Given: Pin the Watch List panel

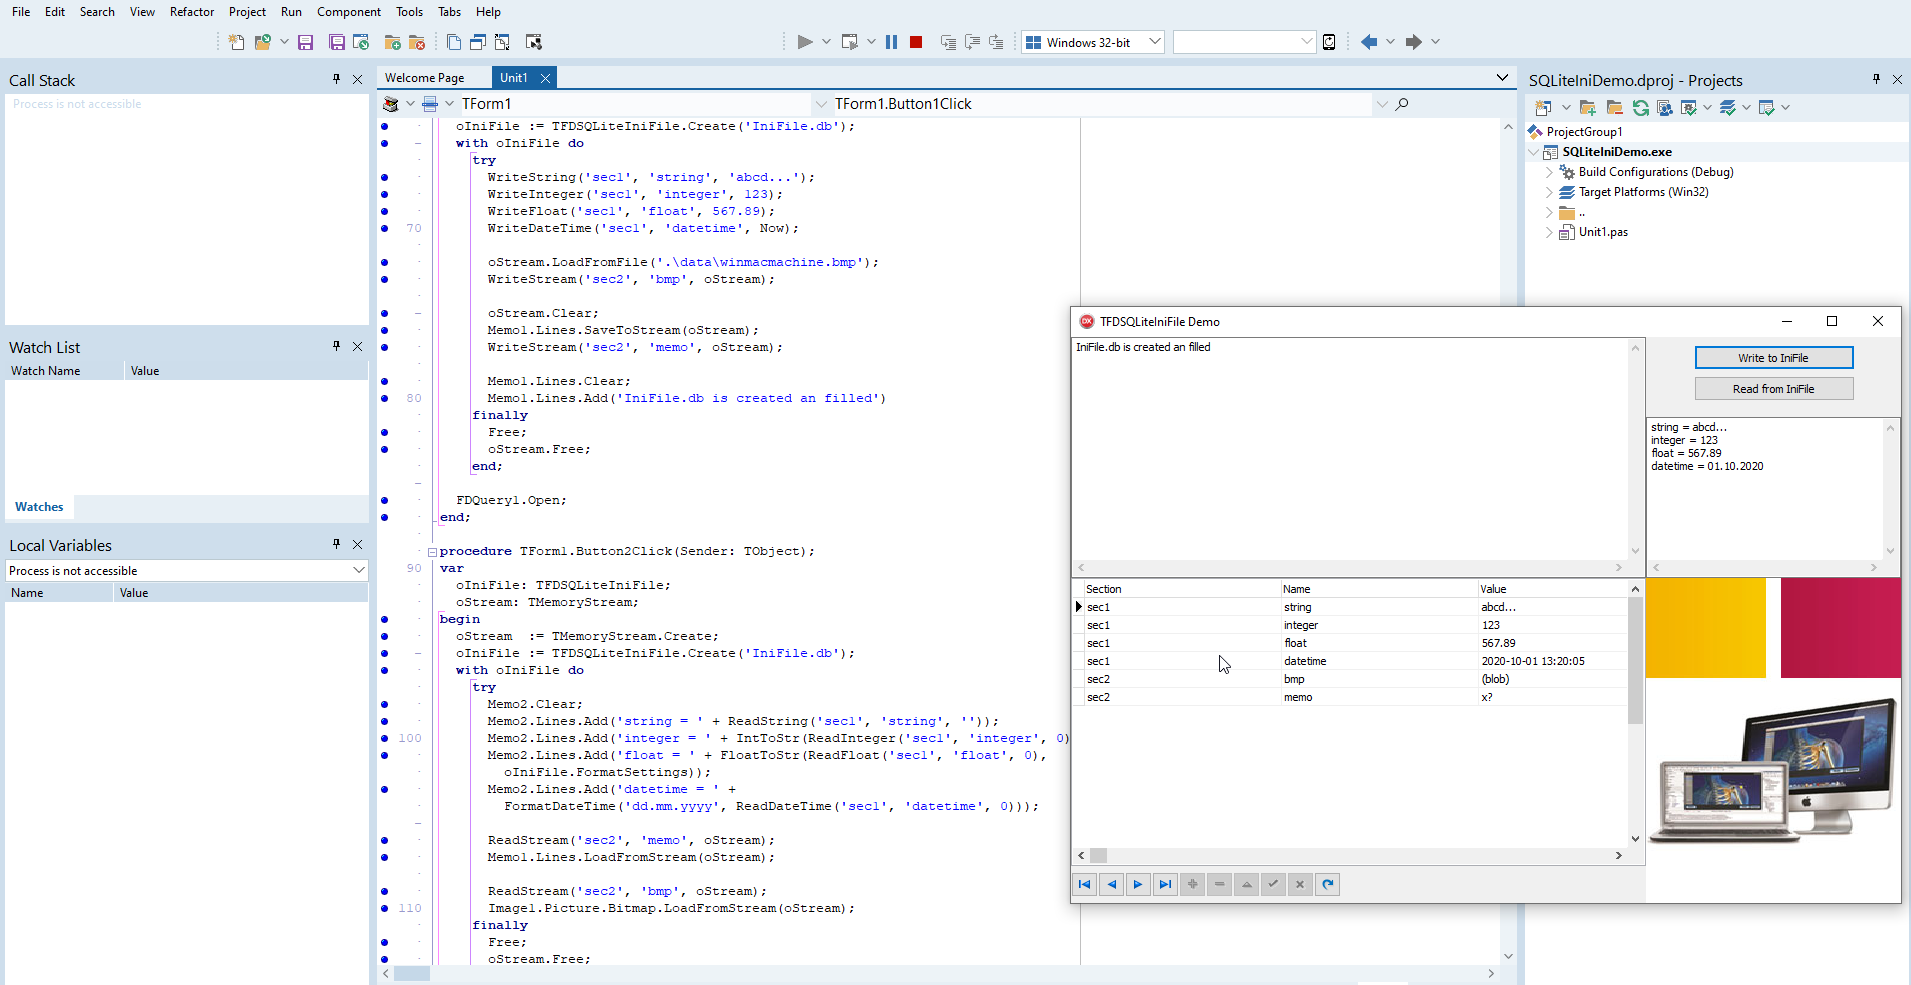Looking at the screenshot, I should (336, 346).
